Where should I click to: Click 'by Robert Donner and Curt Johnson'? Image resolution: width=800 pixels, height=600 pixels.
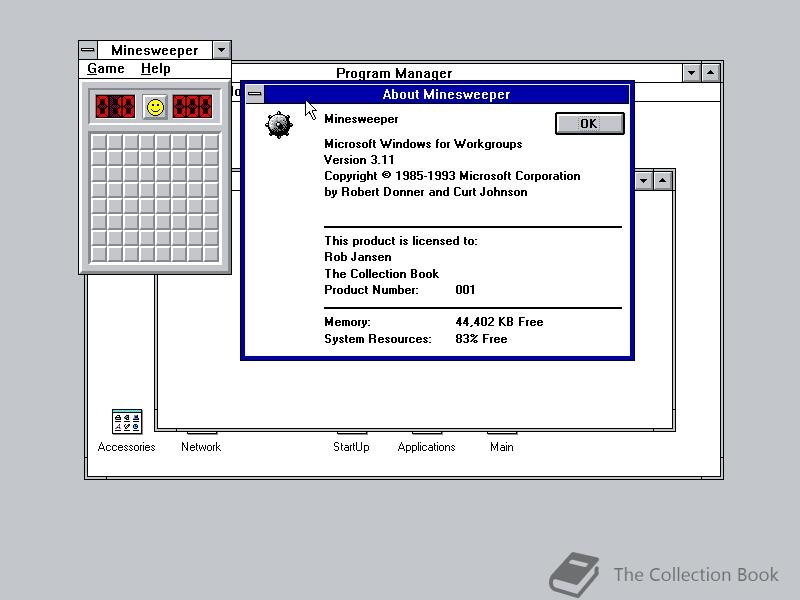[426, 192]
